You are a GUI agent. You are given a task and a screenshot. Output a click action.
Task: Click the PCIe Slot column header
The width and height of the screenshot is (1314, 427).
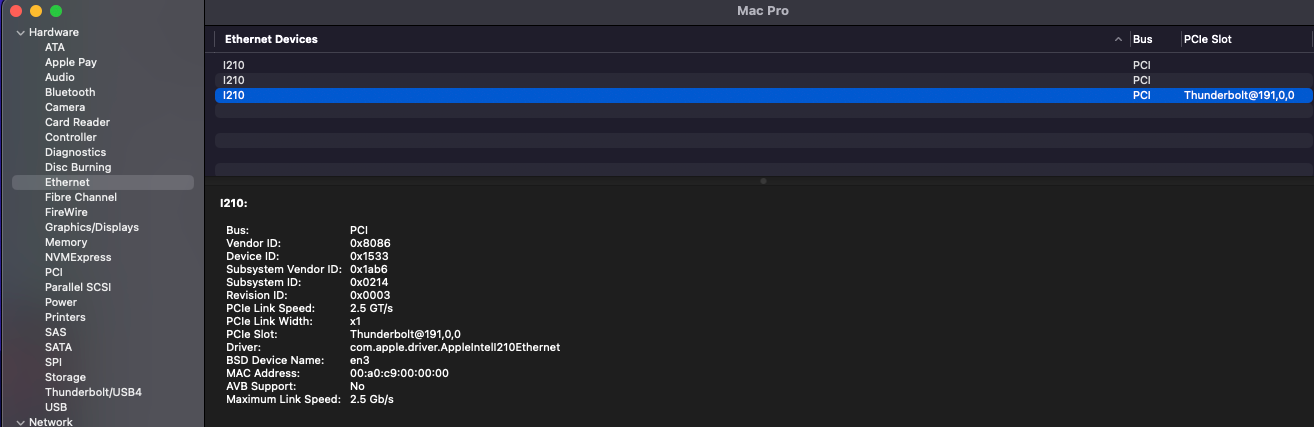pyautogui.click(x=1207, y=40)
